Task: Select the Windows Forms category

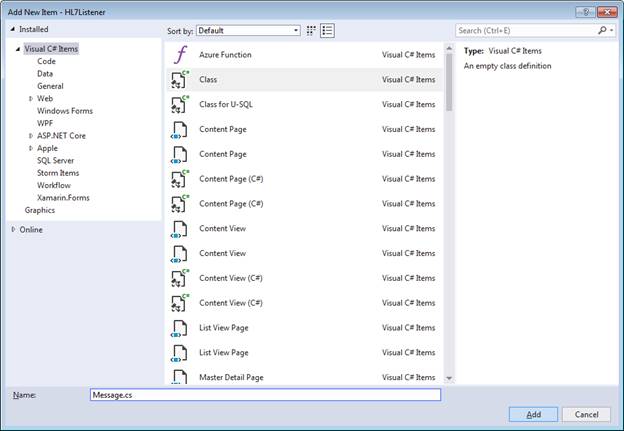Action: point(65,111)
